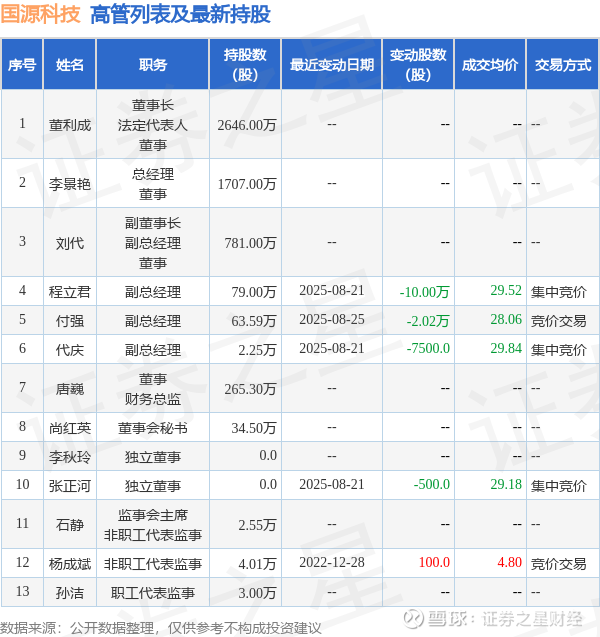Click the name 石静
This screenshot has height=637, width=600.
pyautogui.click(x=70, y=525)
